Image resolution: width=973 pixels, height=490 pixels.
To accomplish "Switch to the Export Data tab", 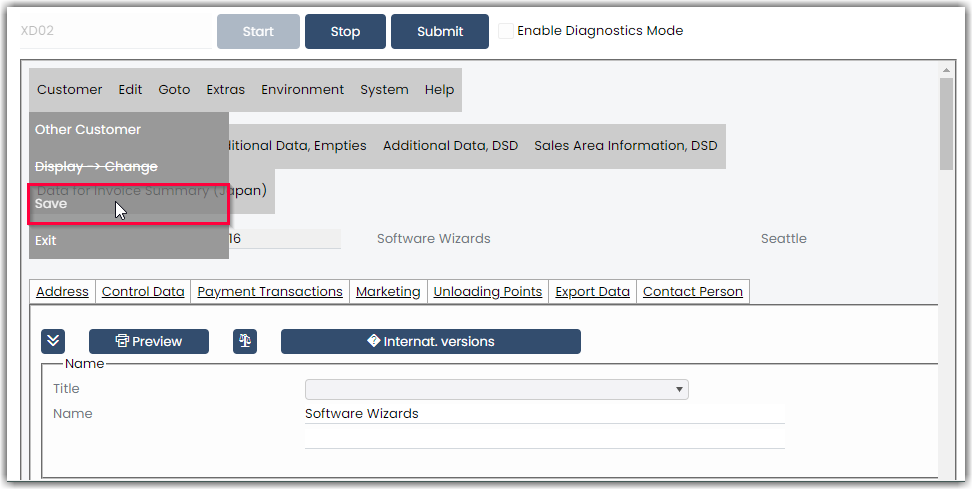I will [593, 292].
